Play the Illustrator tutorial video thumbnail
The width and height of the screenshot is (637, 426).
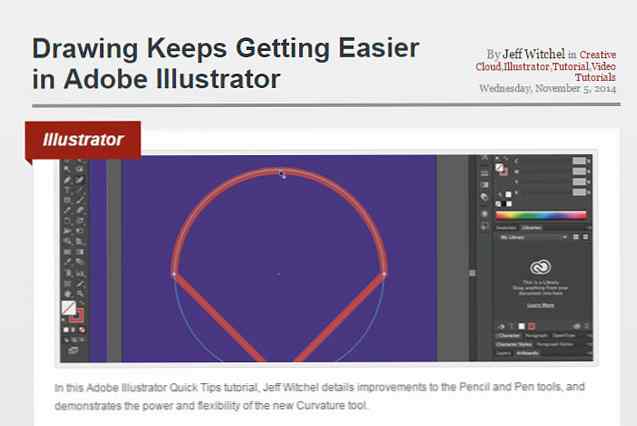click(x=326, y=258)
